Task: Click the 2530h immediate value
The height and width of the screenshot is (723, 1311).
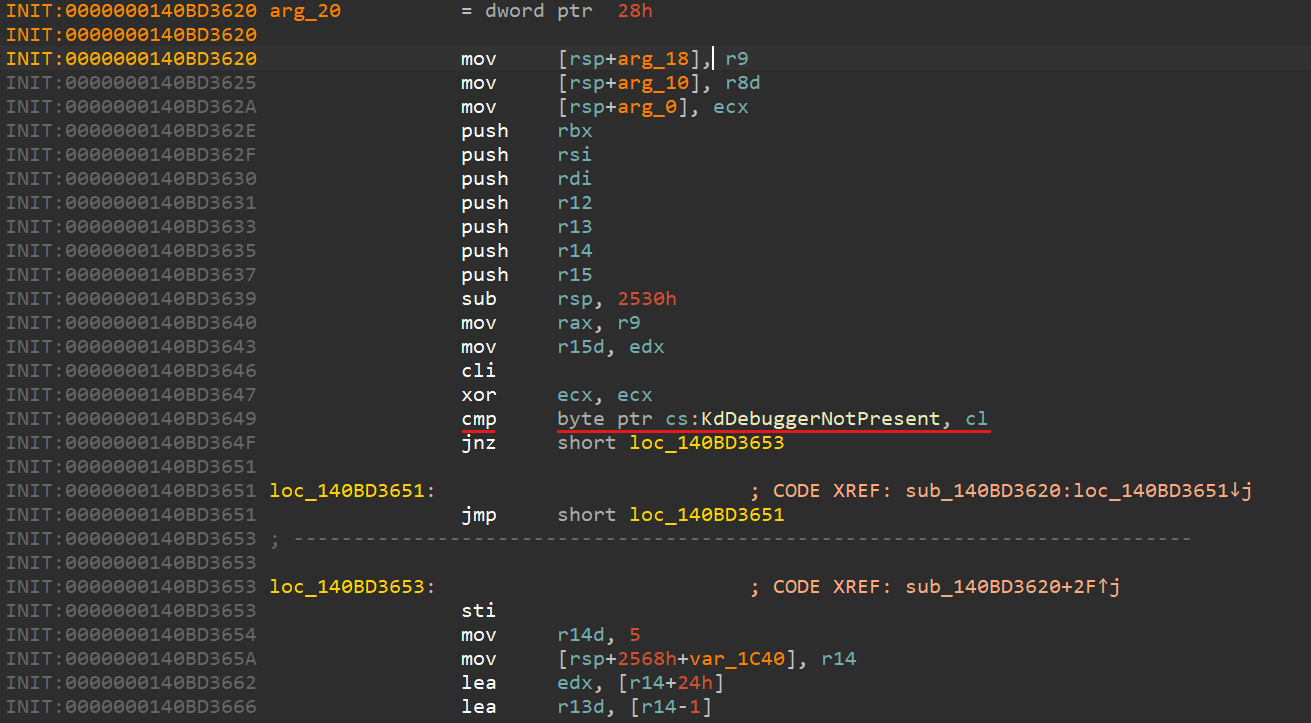Action: [638, 299]
